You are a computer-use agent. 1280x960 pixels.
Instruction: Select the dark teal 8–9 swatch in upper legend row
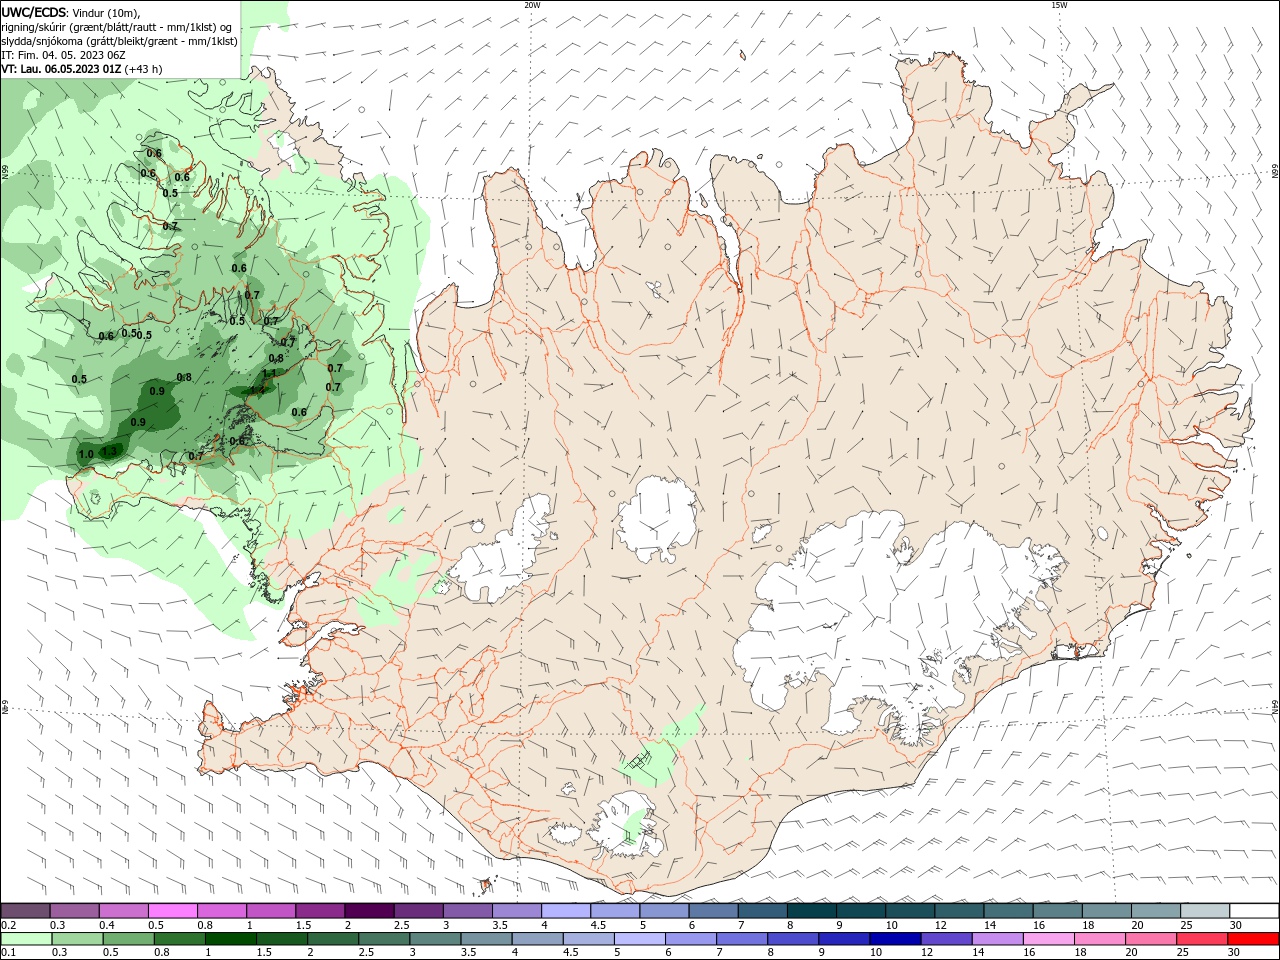pyautogui.click(x=811, y=911)
